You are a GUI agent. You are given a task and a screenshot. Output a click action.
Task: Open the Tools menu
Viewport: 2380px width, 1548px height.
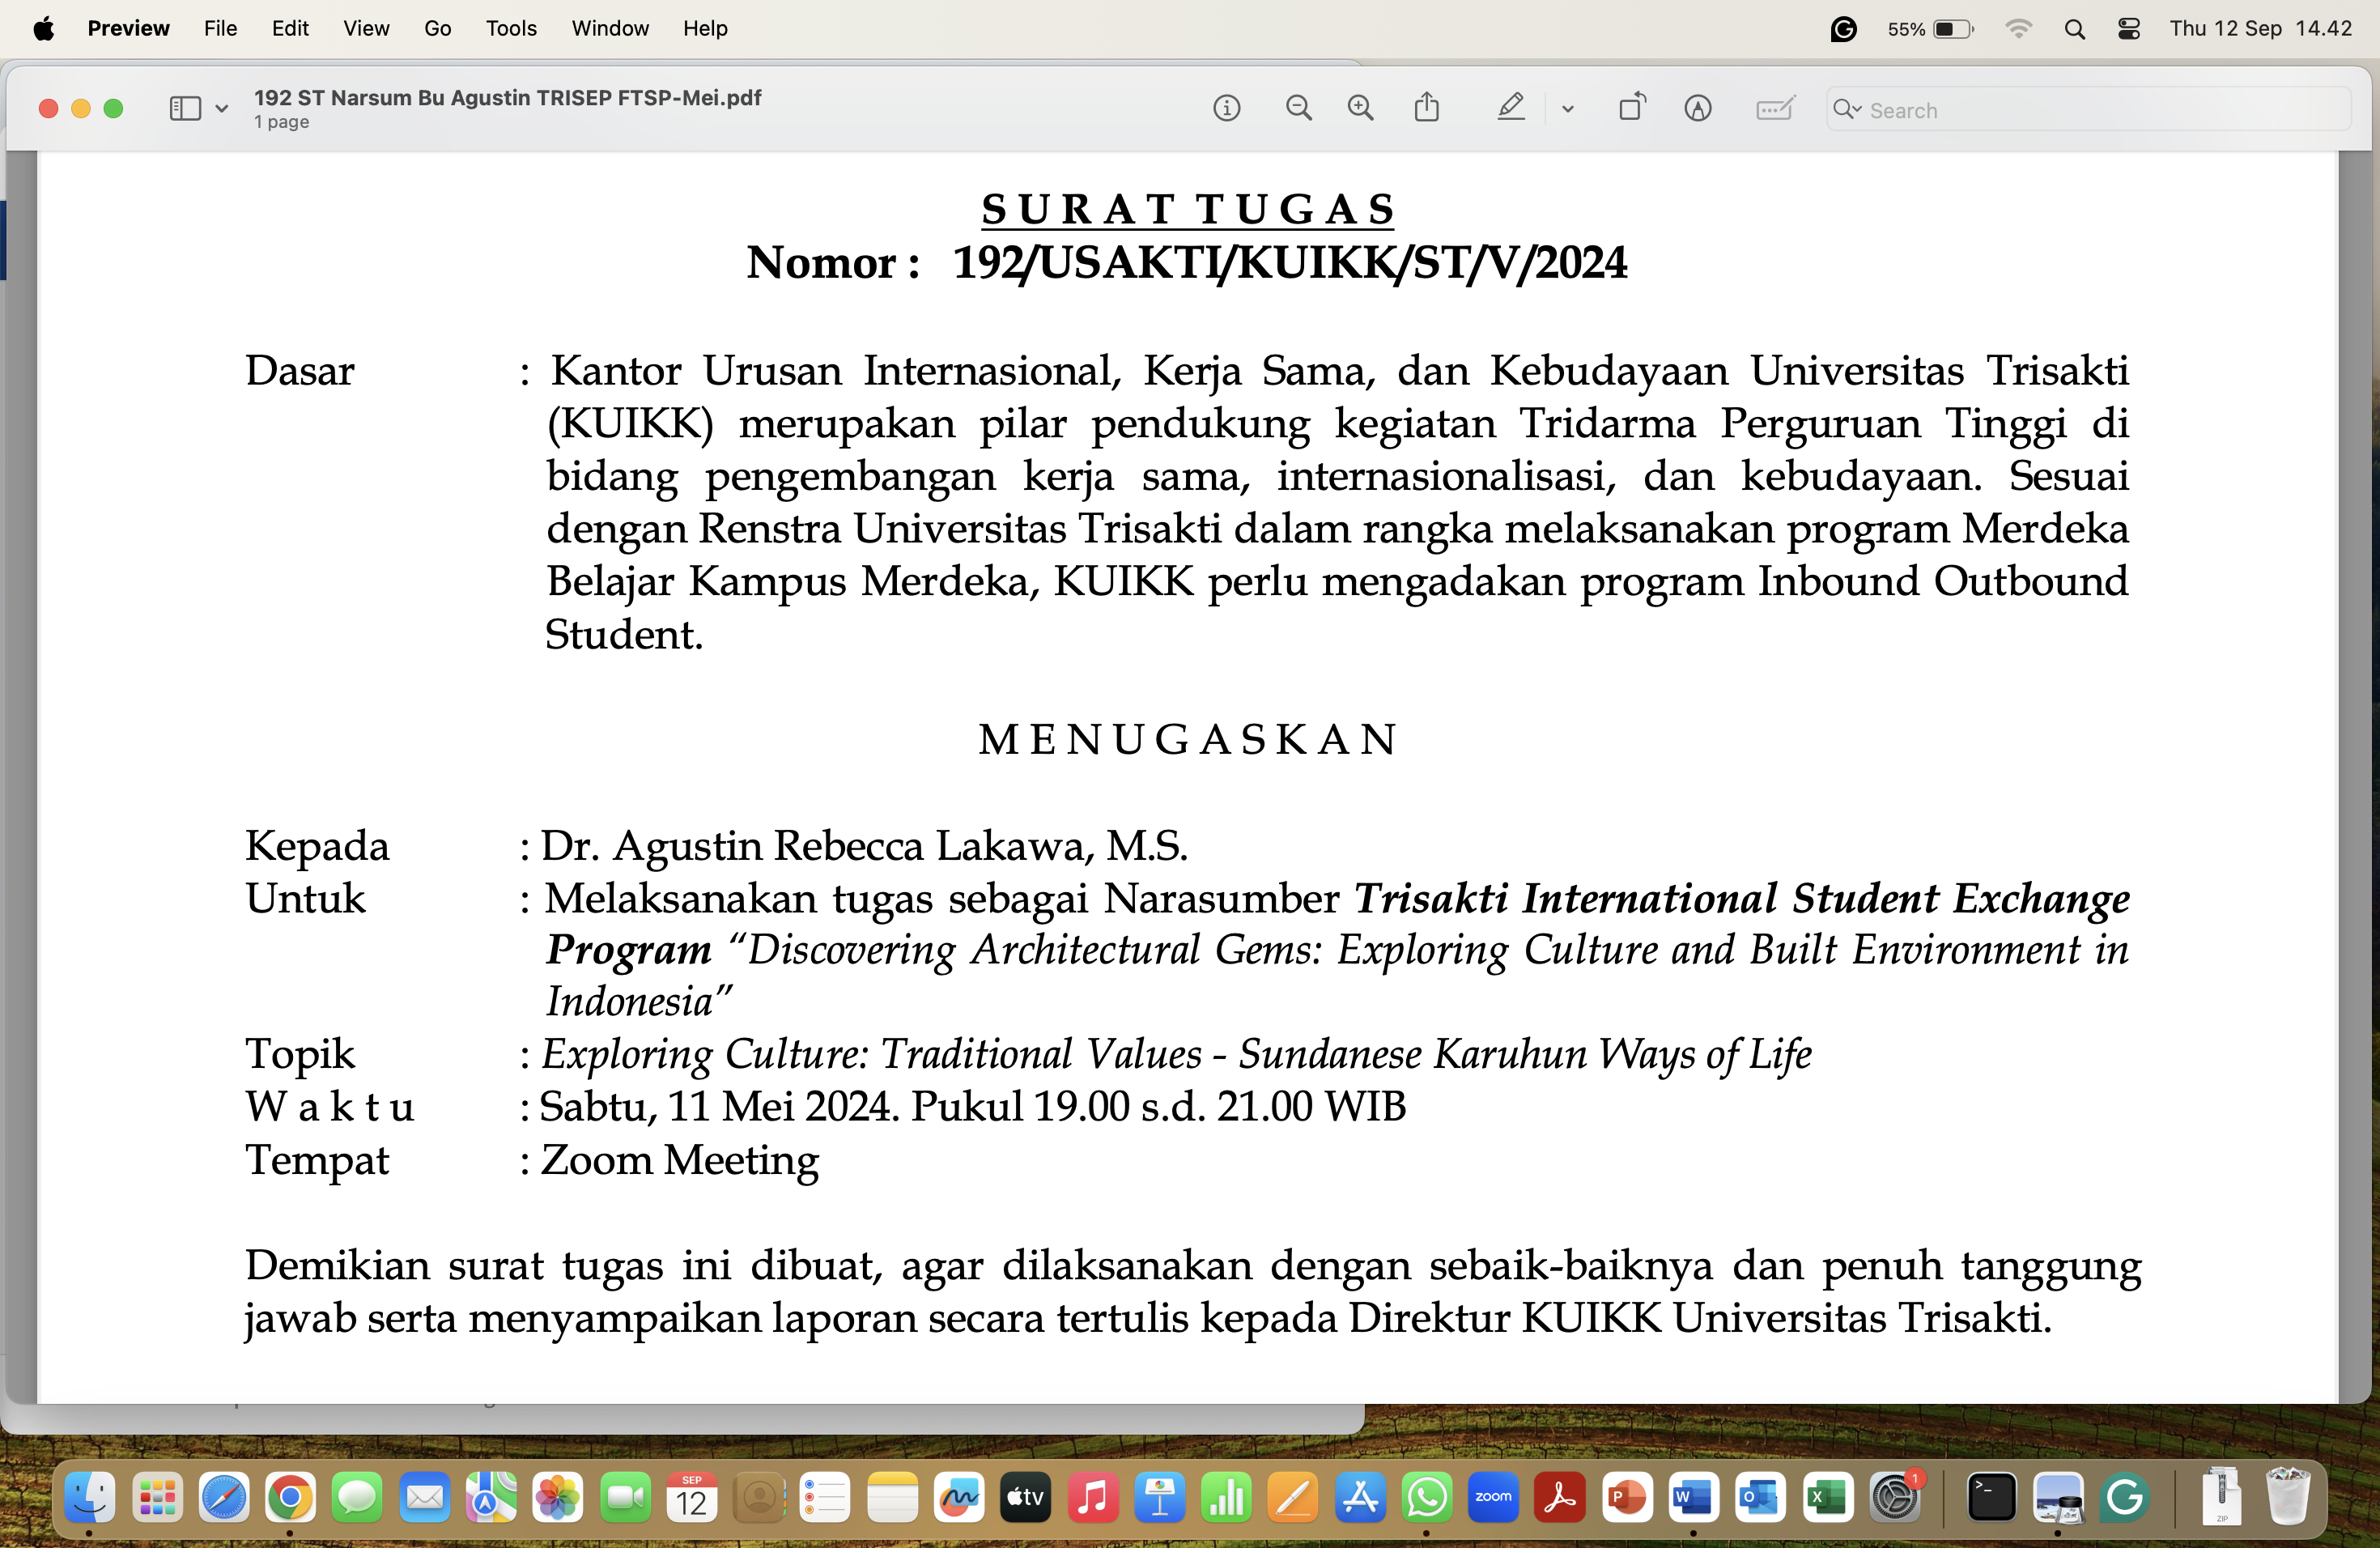tap(511, 28)
